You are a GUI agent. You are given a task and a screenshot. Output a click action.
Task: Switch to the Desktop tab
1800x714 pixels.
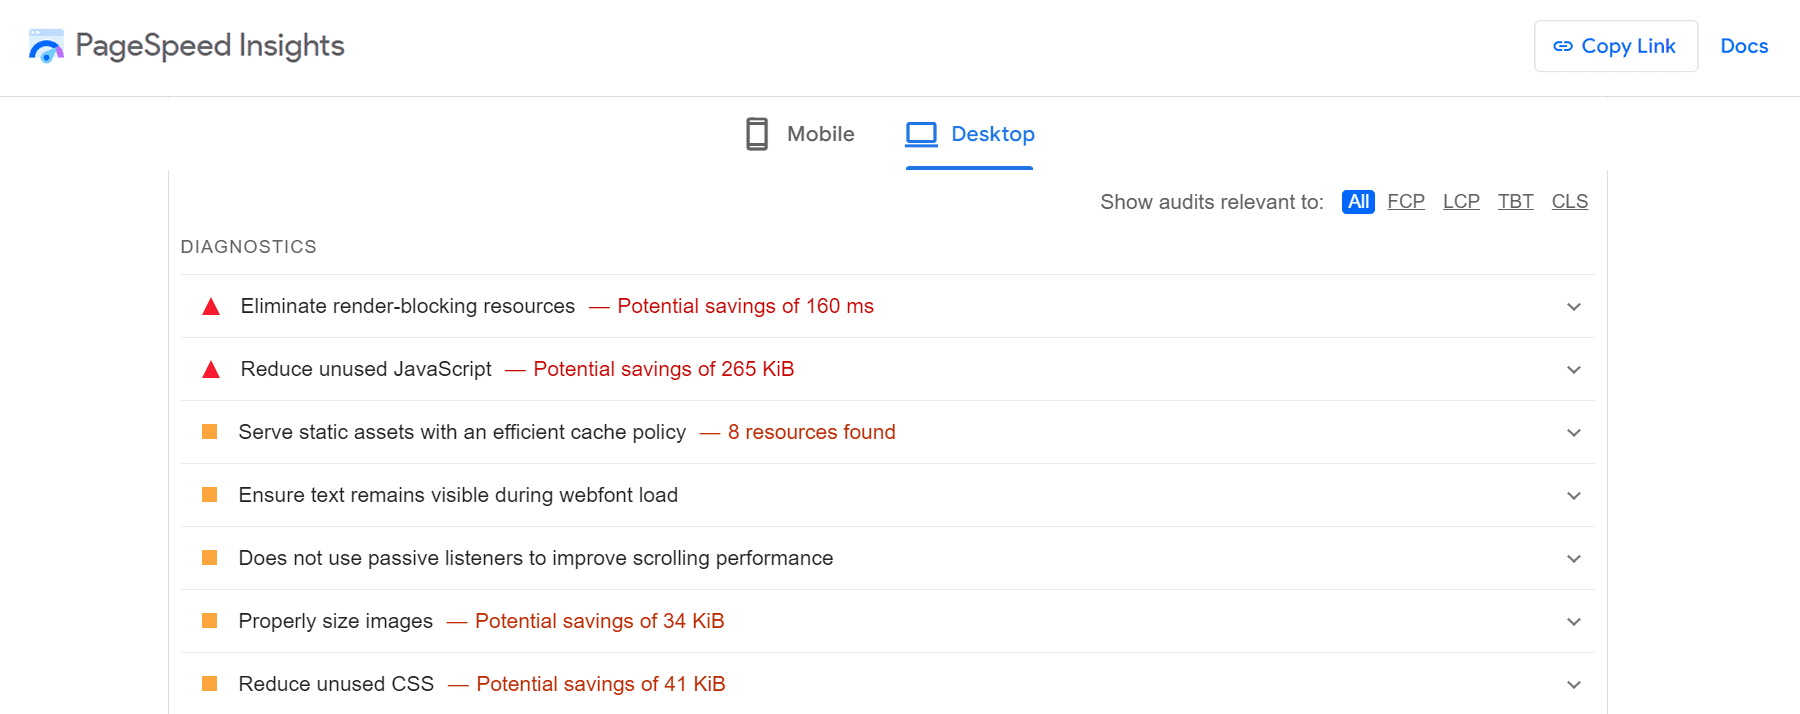[969, 134]
